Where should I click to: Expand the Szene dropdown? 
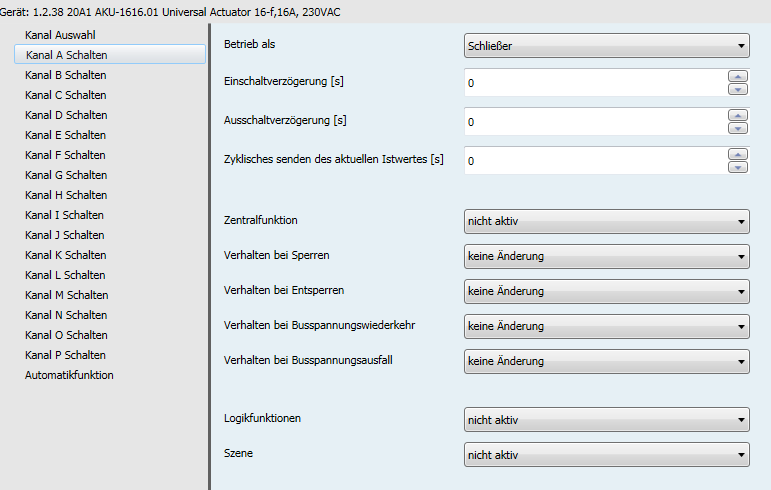[x=606, y=455]
